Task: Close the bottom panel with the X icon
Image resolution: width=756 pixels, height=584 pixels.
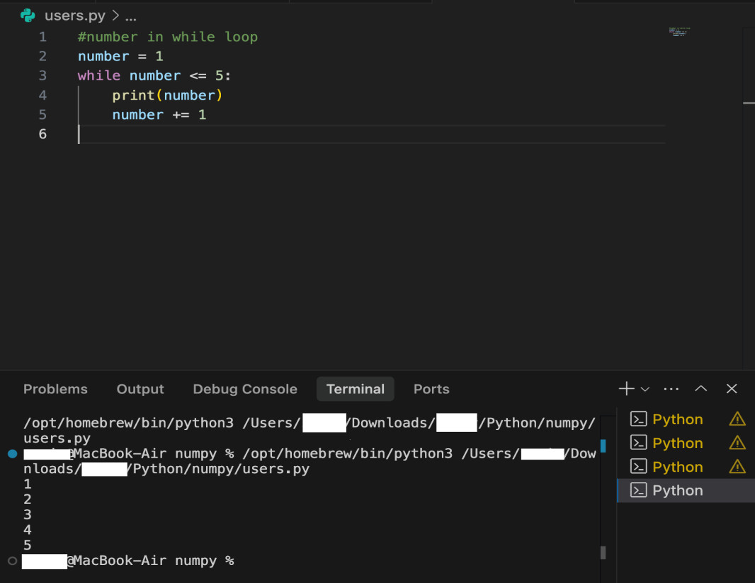Action: pyautogui.click(x=732, y=389)
